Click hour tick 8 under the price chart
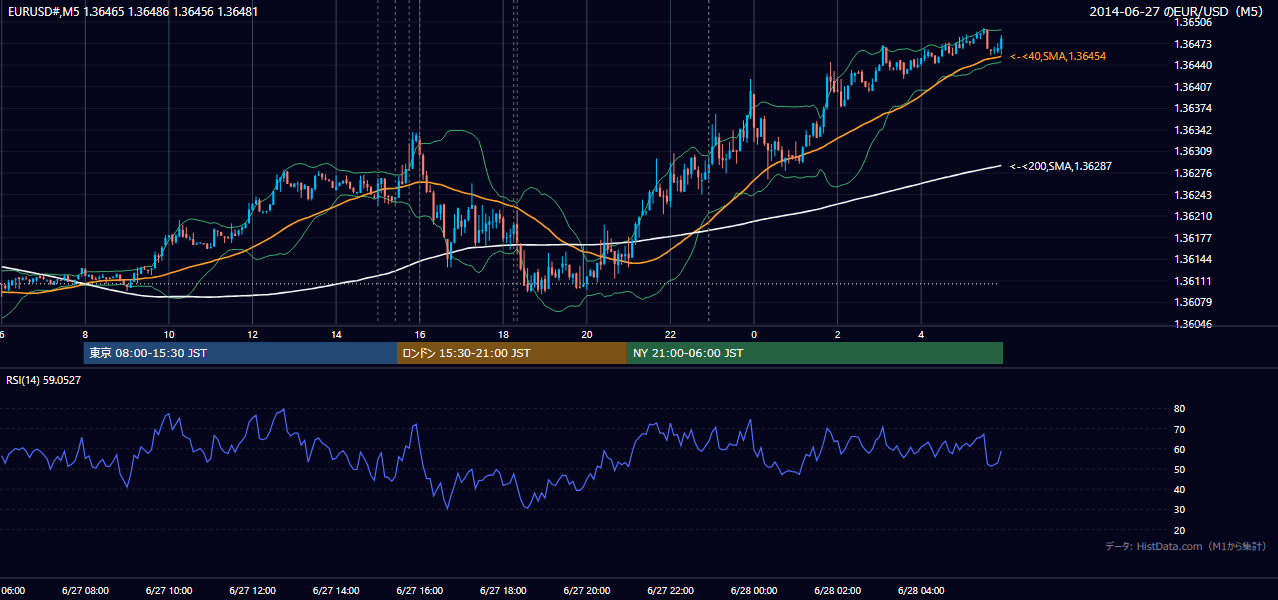Viewport: 1278px width, 600px height. [85, 334]
